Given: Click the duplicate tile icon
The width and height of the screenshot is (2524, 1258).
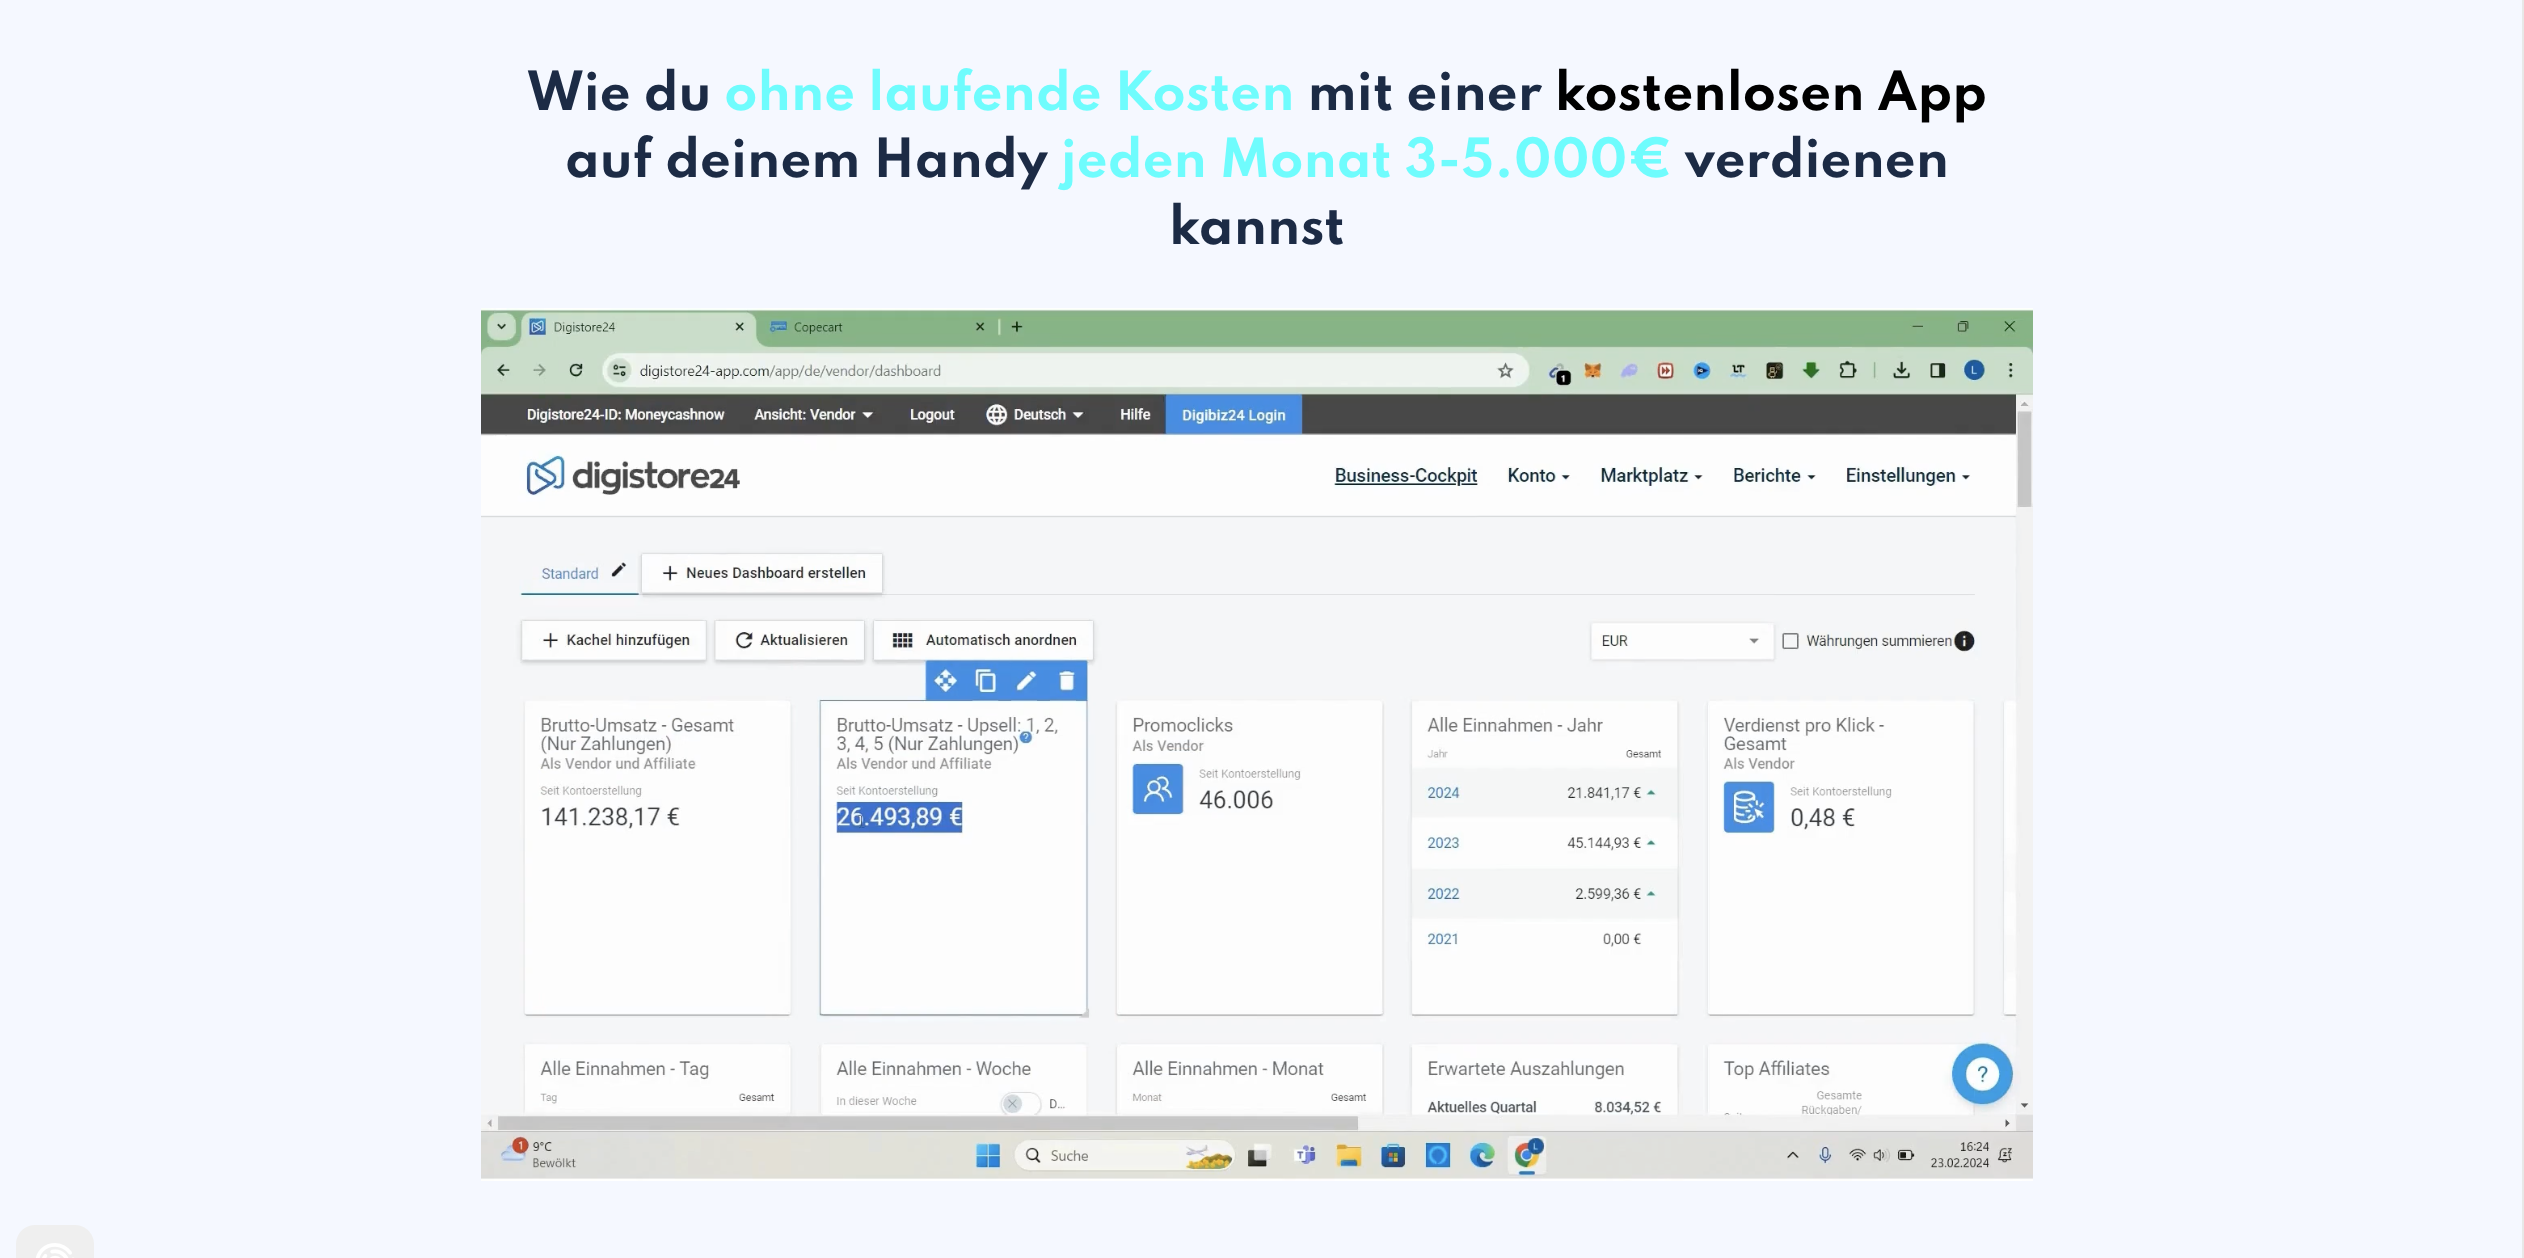Looking at the screenshot, I should pyautogui.click(x=986, y=681).
